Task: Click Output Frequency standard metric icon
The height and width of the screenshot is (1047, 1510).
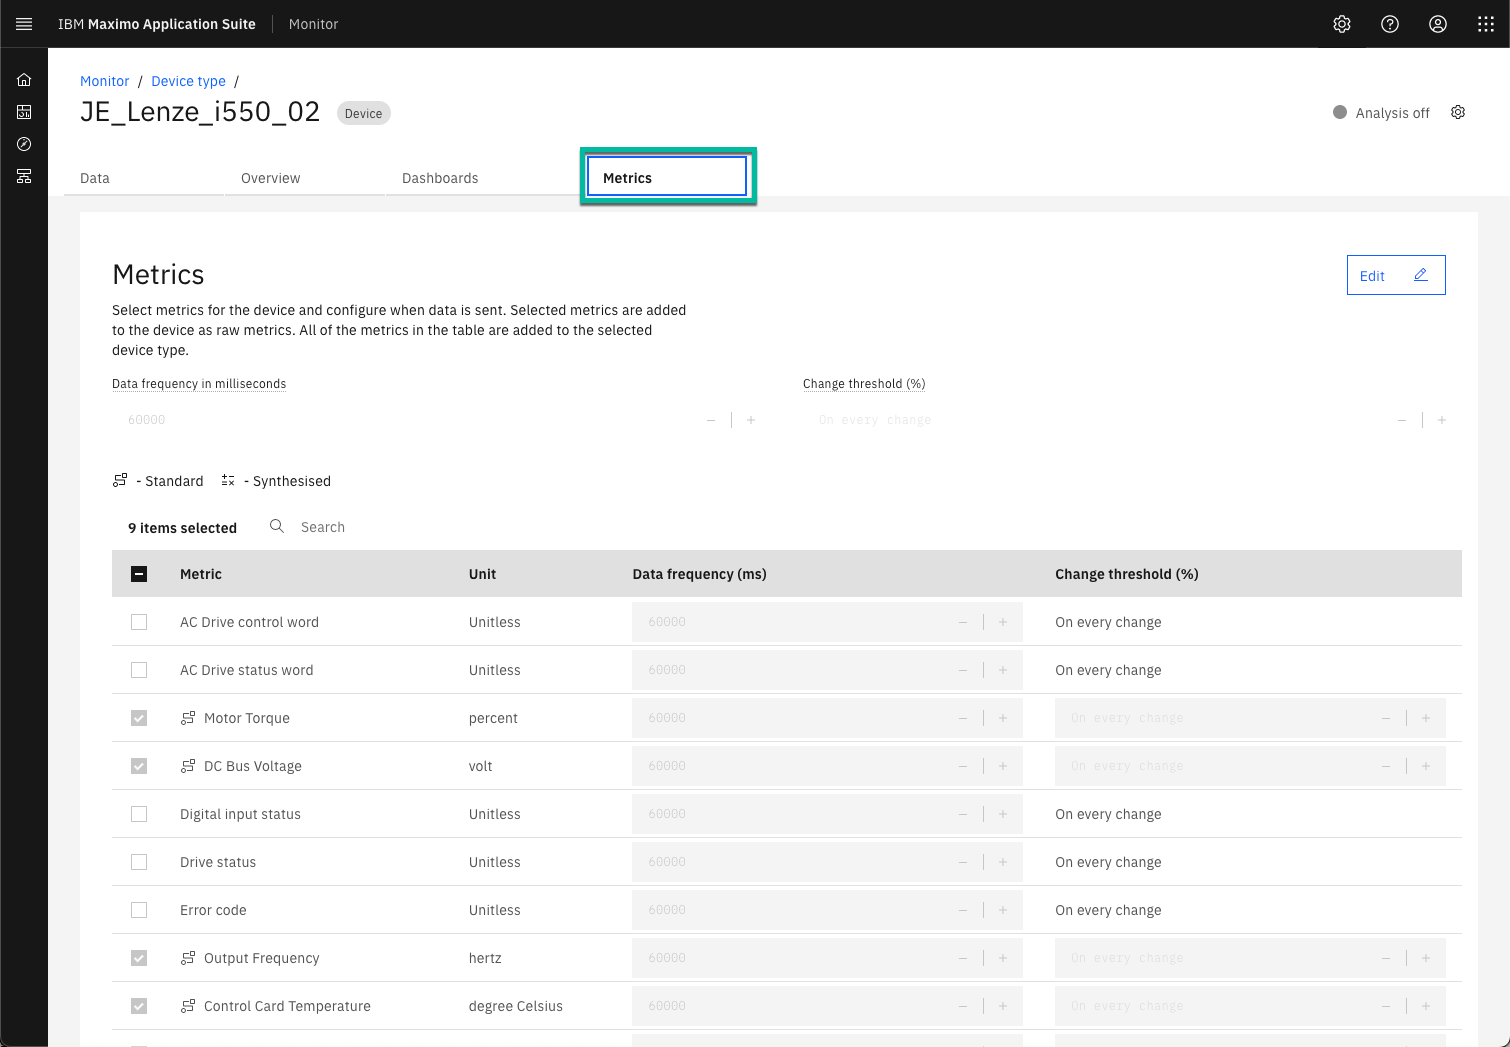Action: [x=188, y=958]
